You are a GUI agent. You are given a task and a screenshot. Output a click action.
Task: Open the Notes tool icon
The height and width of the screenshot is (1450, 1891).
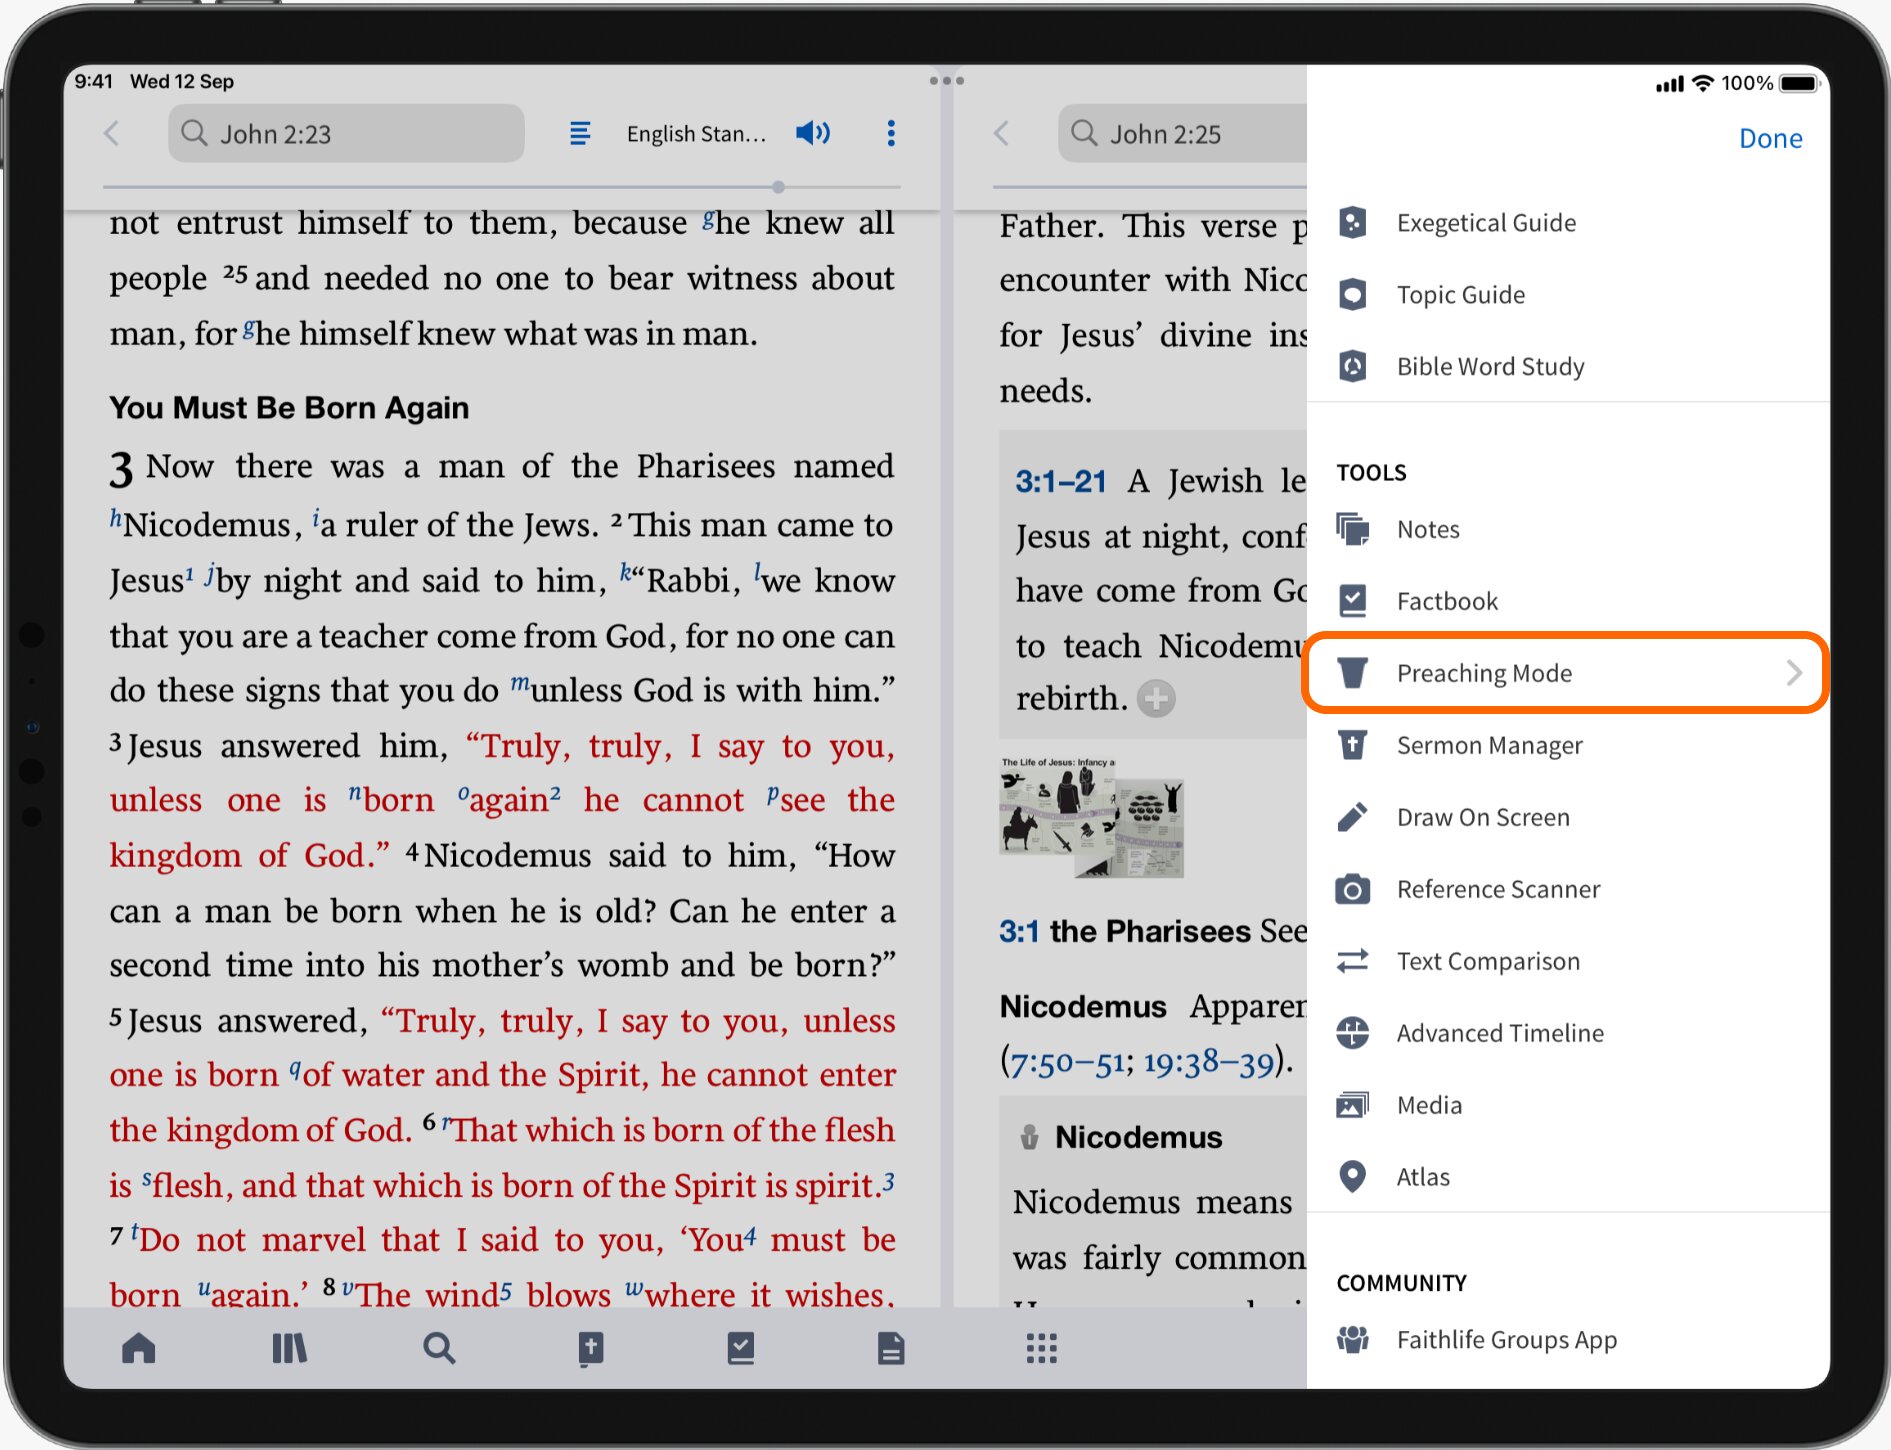1353,529
